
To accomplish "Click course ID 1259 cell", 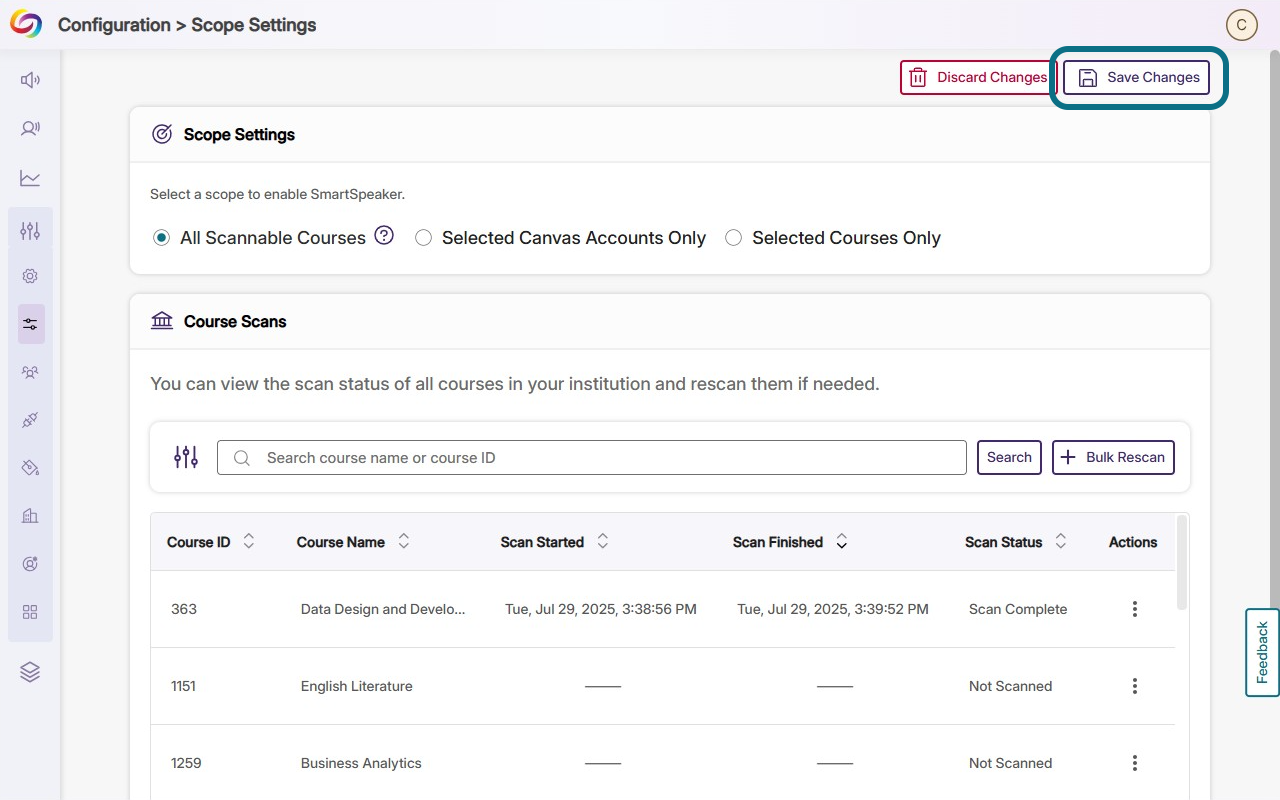I will (x=186, y=763).
